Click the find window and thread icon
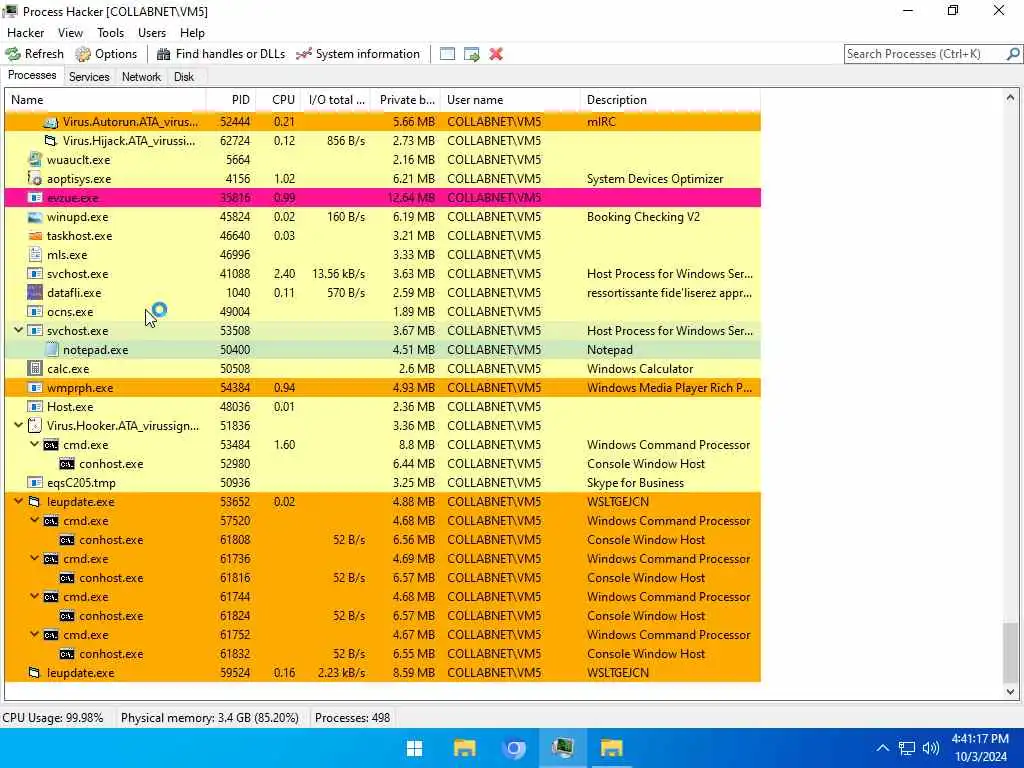The width and height of the screenshot is (1024, 768). tap(472, 54)
